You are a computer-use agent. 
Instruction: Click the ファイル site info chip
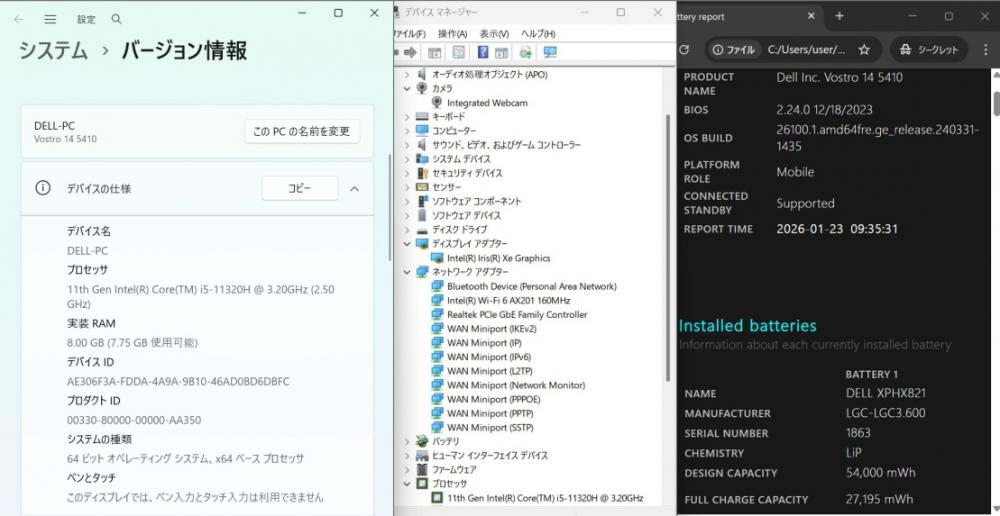pyautogui.click(x=733, y=49)
